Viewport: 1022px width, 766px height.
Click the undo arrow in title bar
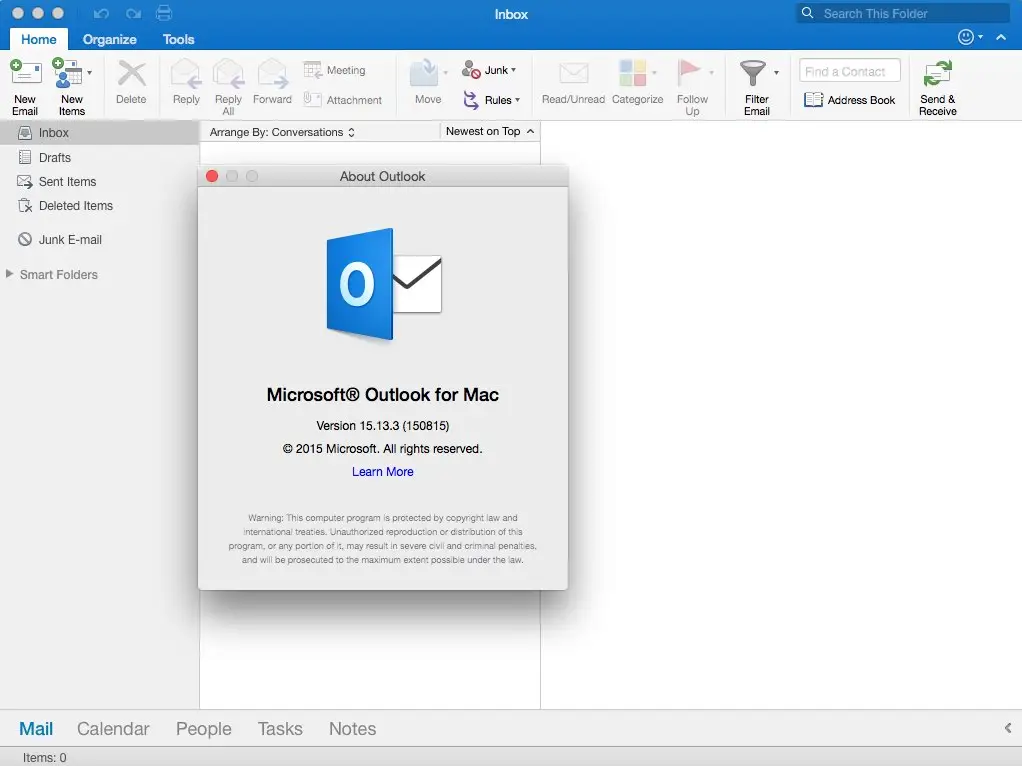[100, 14]
